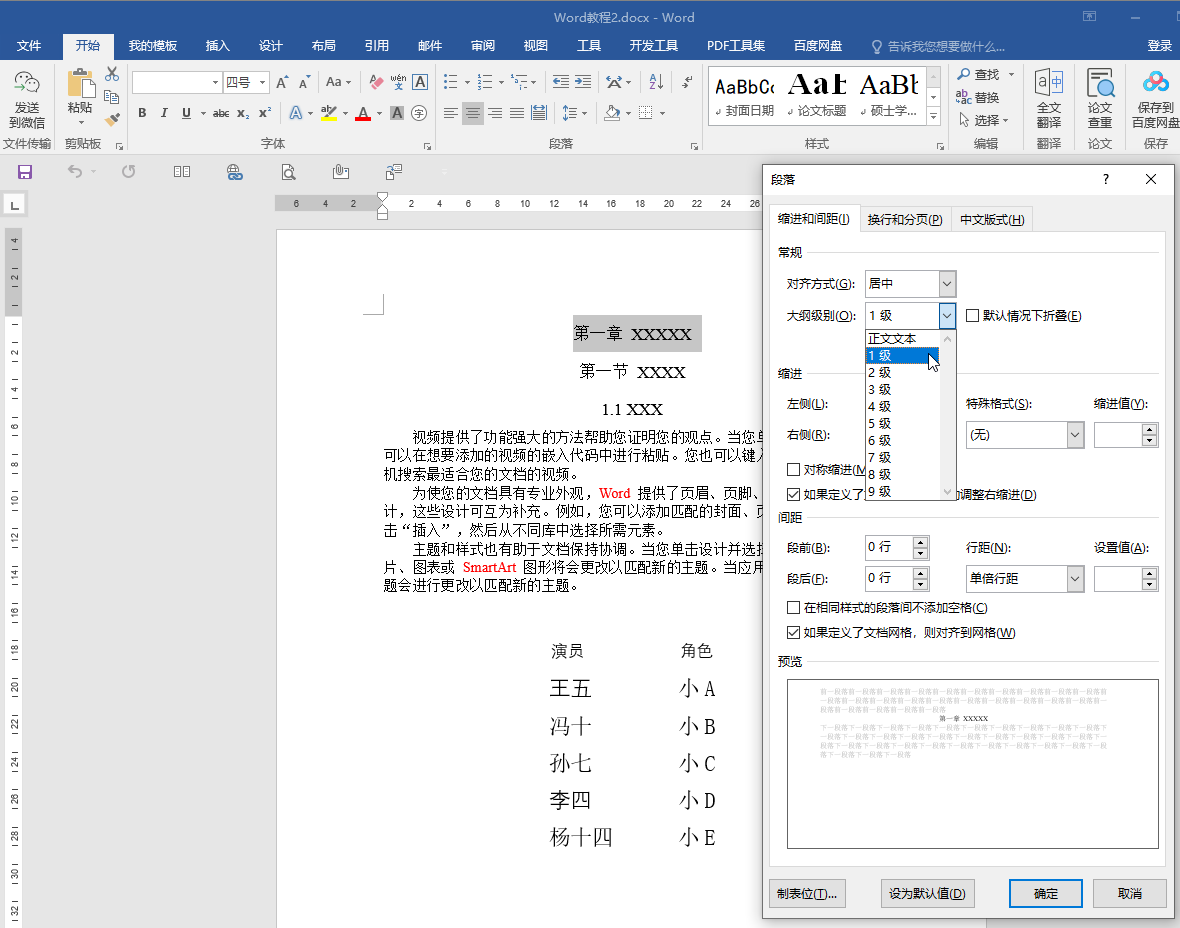
Task: Click the Print Preview magnifier icon
Action: pos(288,172)
